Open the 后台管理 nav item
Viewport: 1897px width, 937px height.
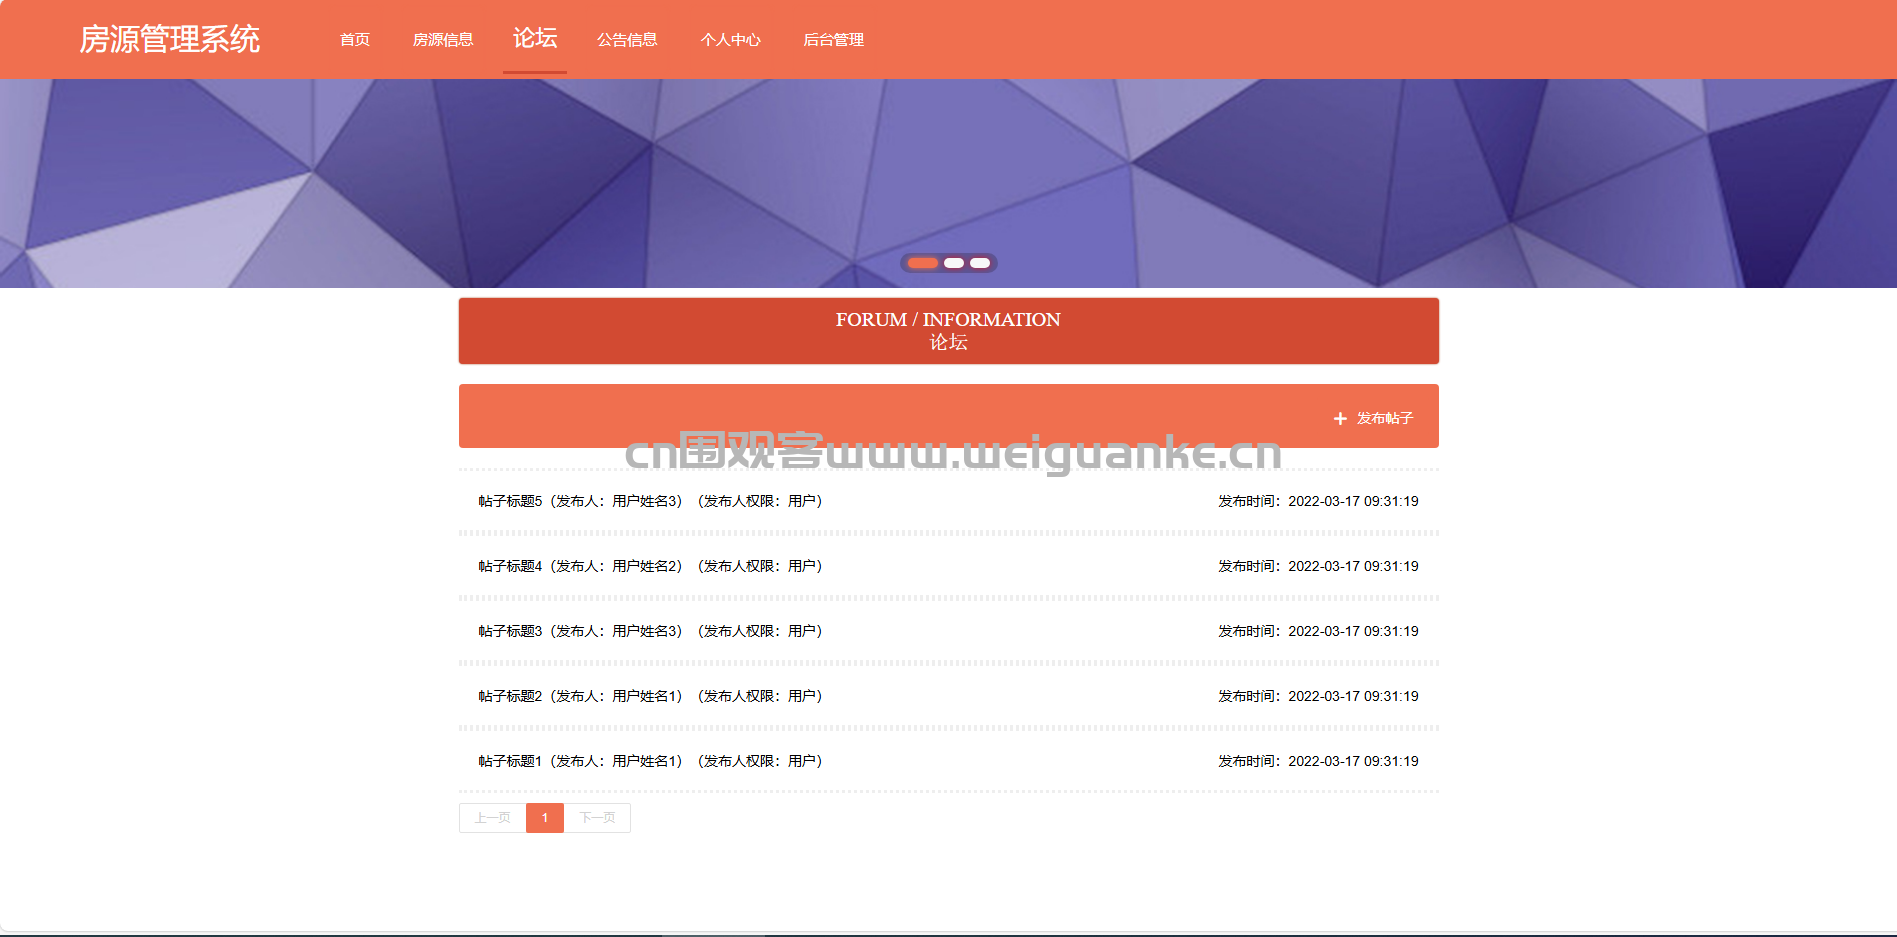tap(833, 39)
